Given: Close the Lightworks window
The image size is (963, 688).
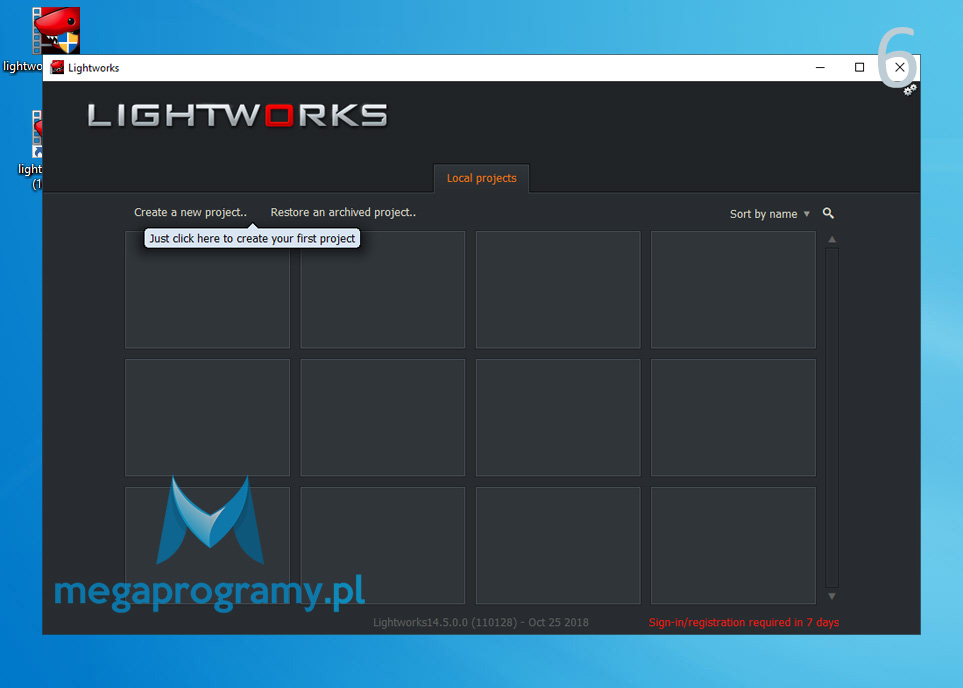Looking at the screenshot, I should [899, 68].
